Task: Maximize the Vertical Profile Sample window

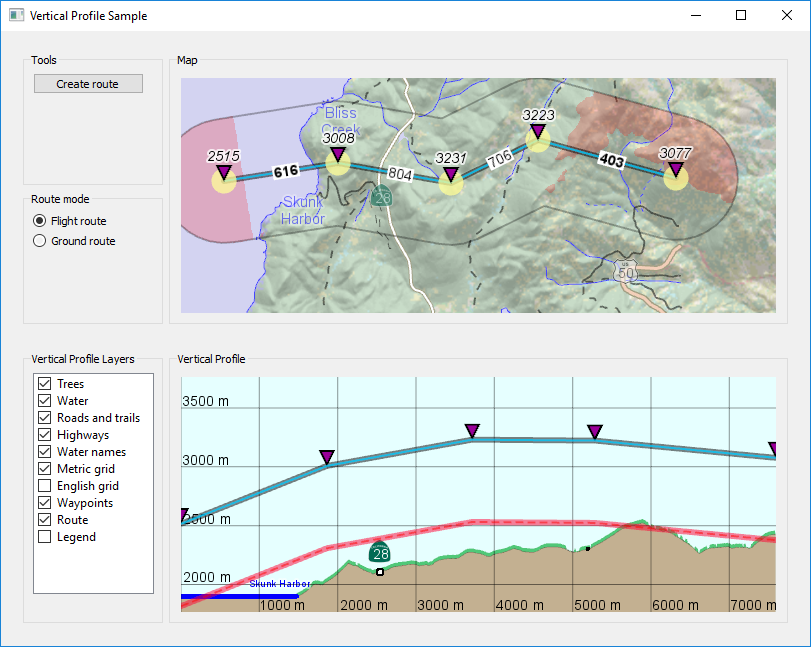Action: coord(741,15)
